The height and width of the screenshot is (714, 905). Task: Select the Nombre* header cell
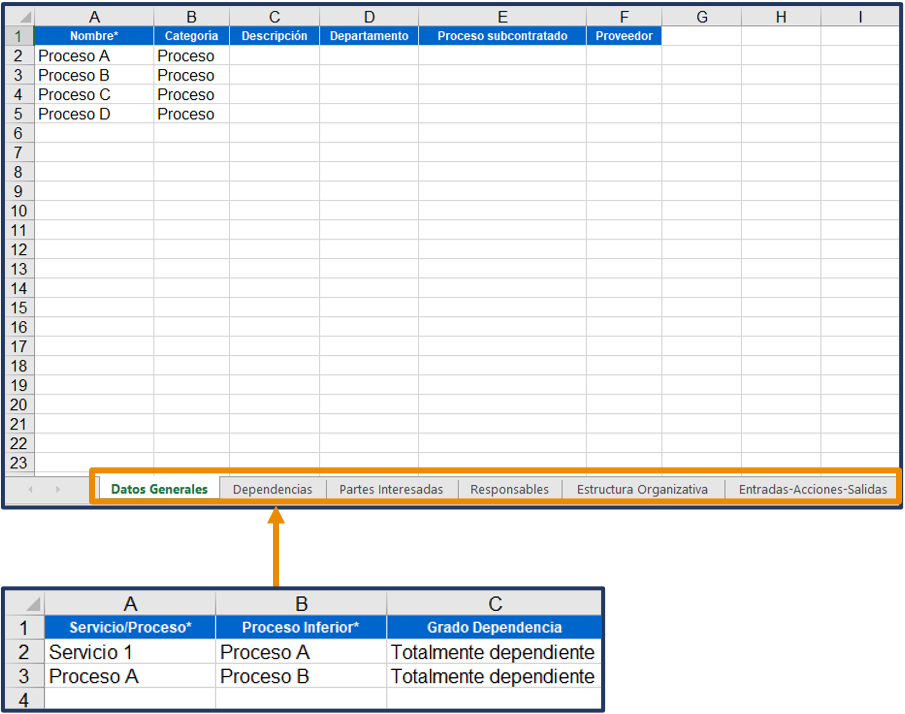[x=94, y=36]
